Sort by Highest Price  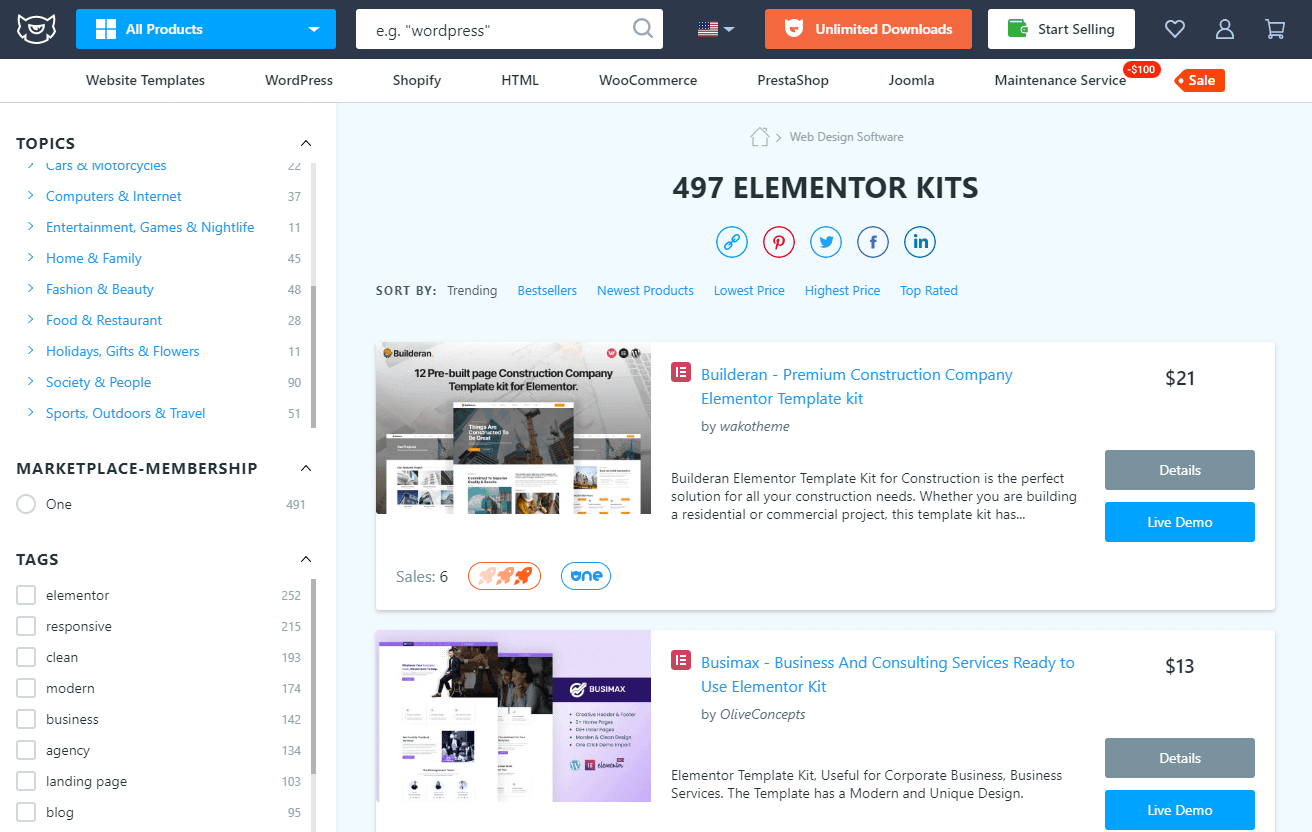click(x=842, y=290)
